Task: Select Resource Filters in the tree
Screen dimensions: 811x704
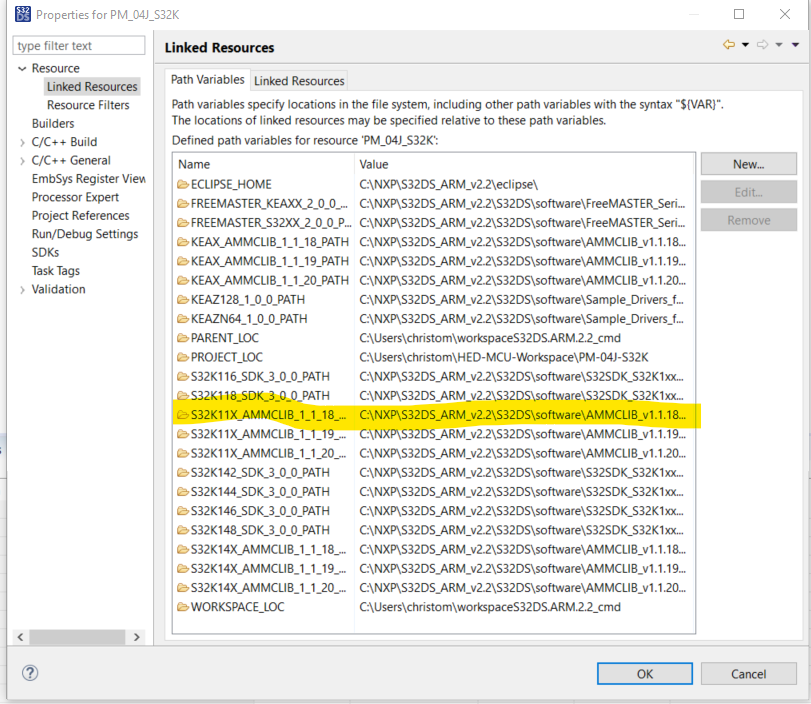Action: [x=88, y=105]
